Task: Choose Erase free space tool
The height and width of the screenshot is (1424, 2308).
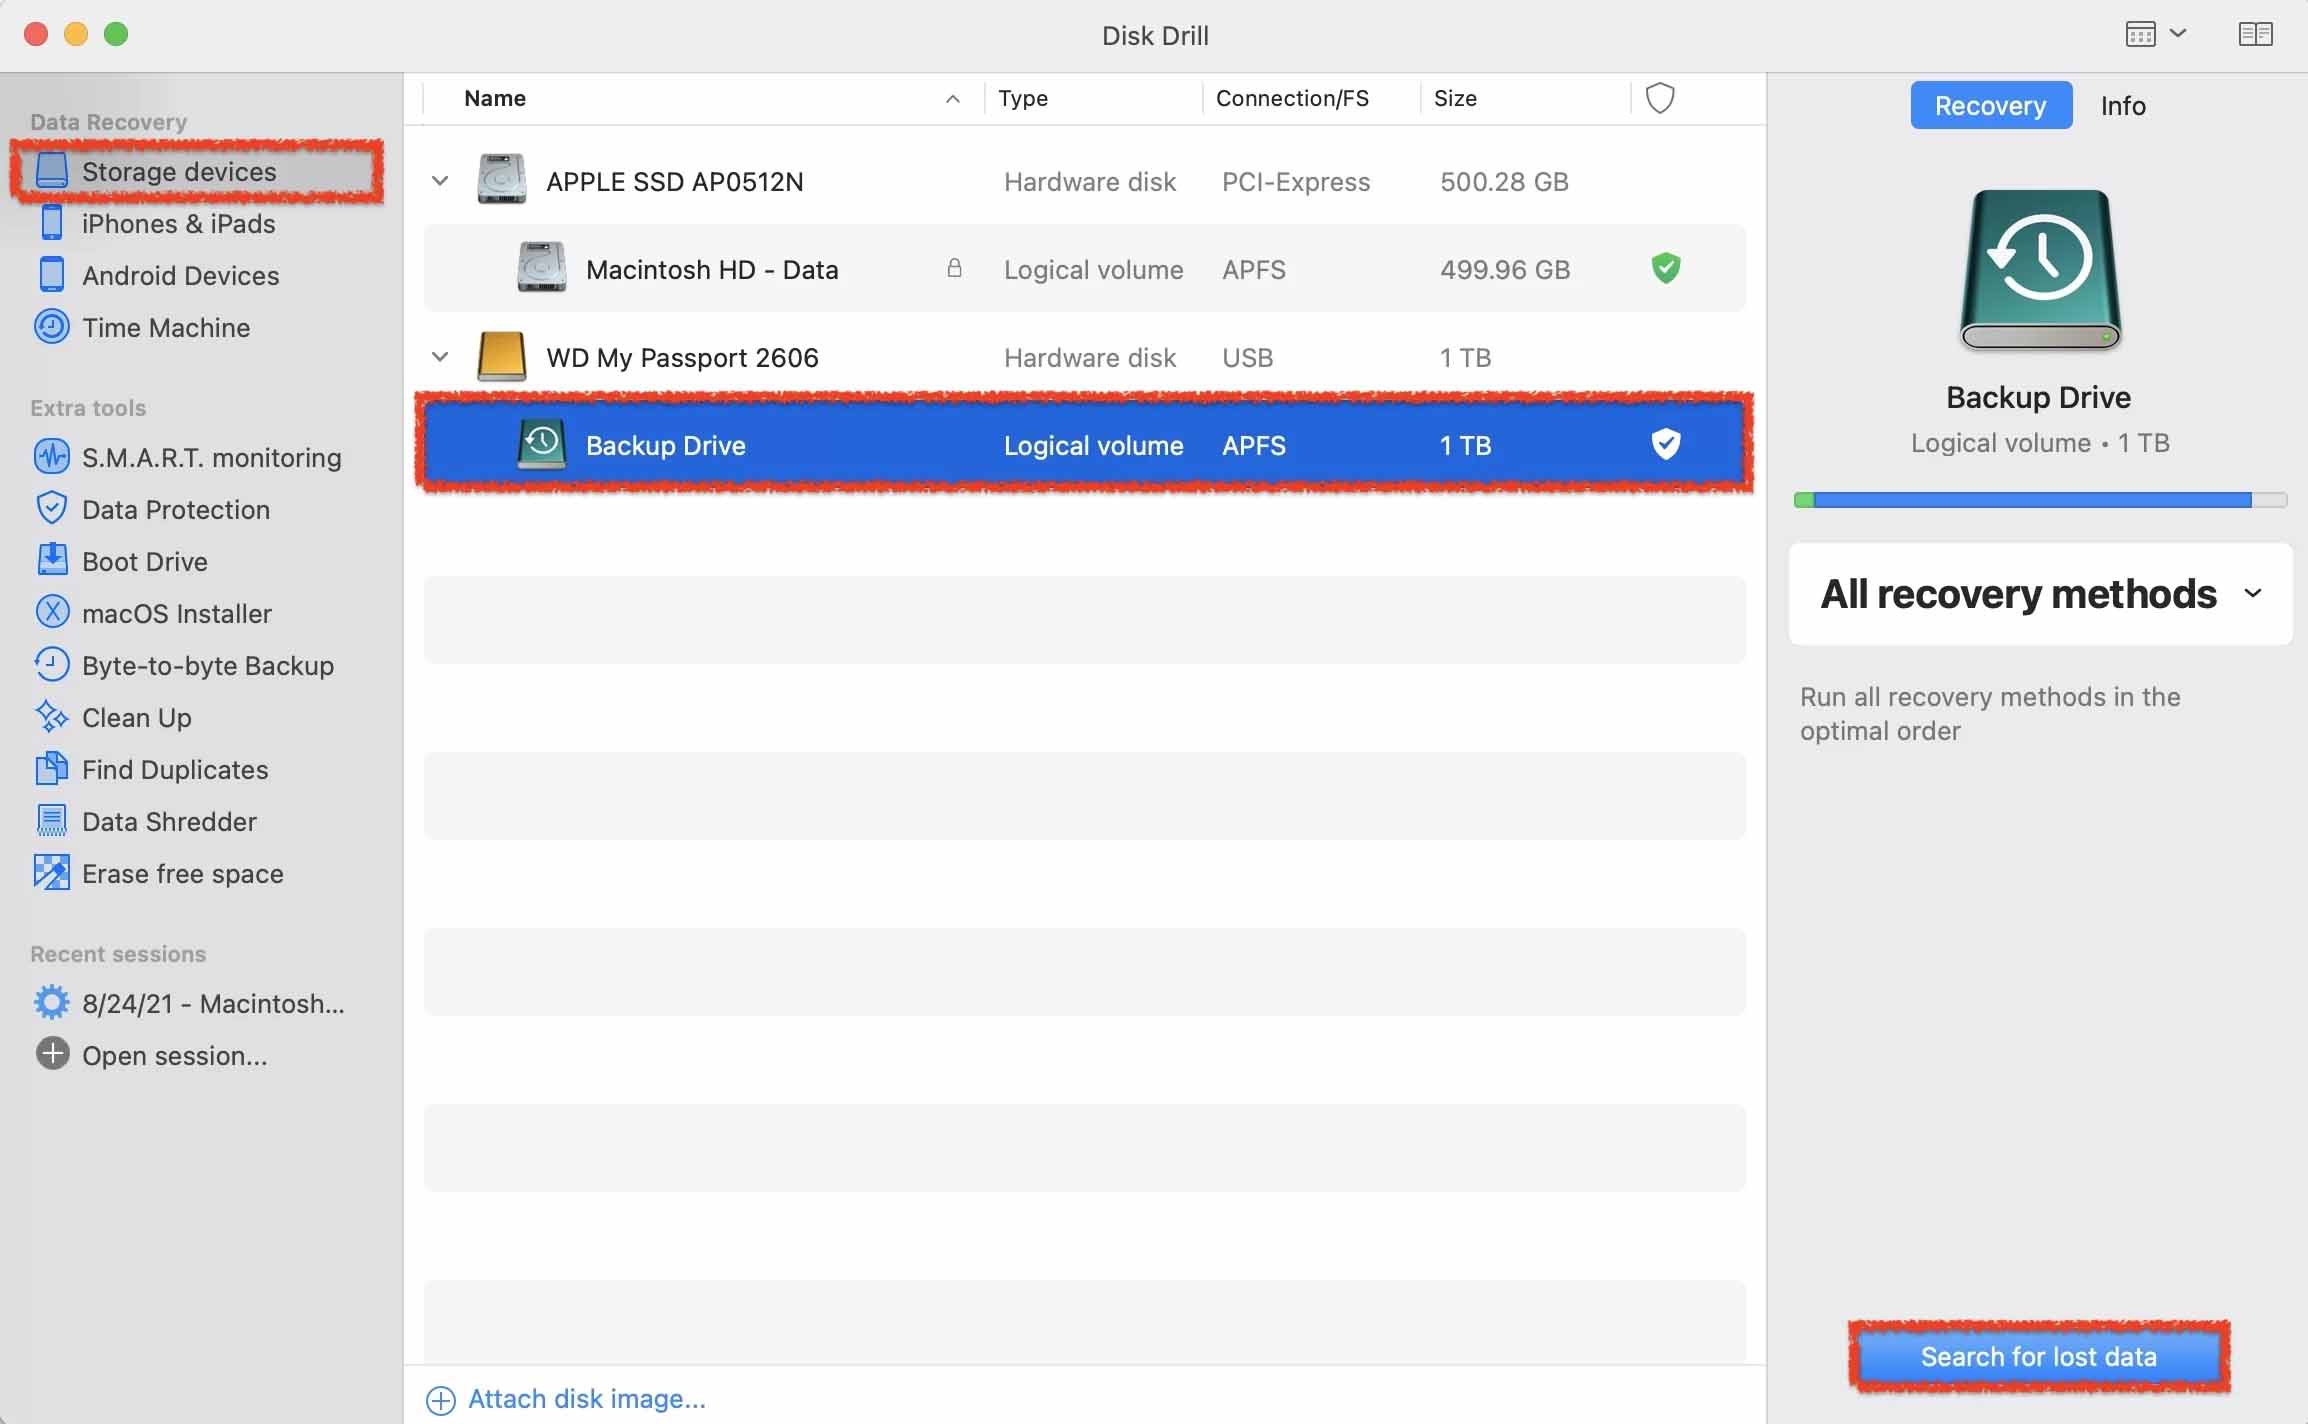Action: pos(160,873)
